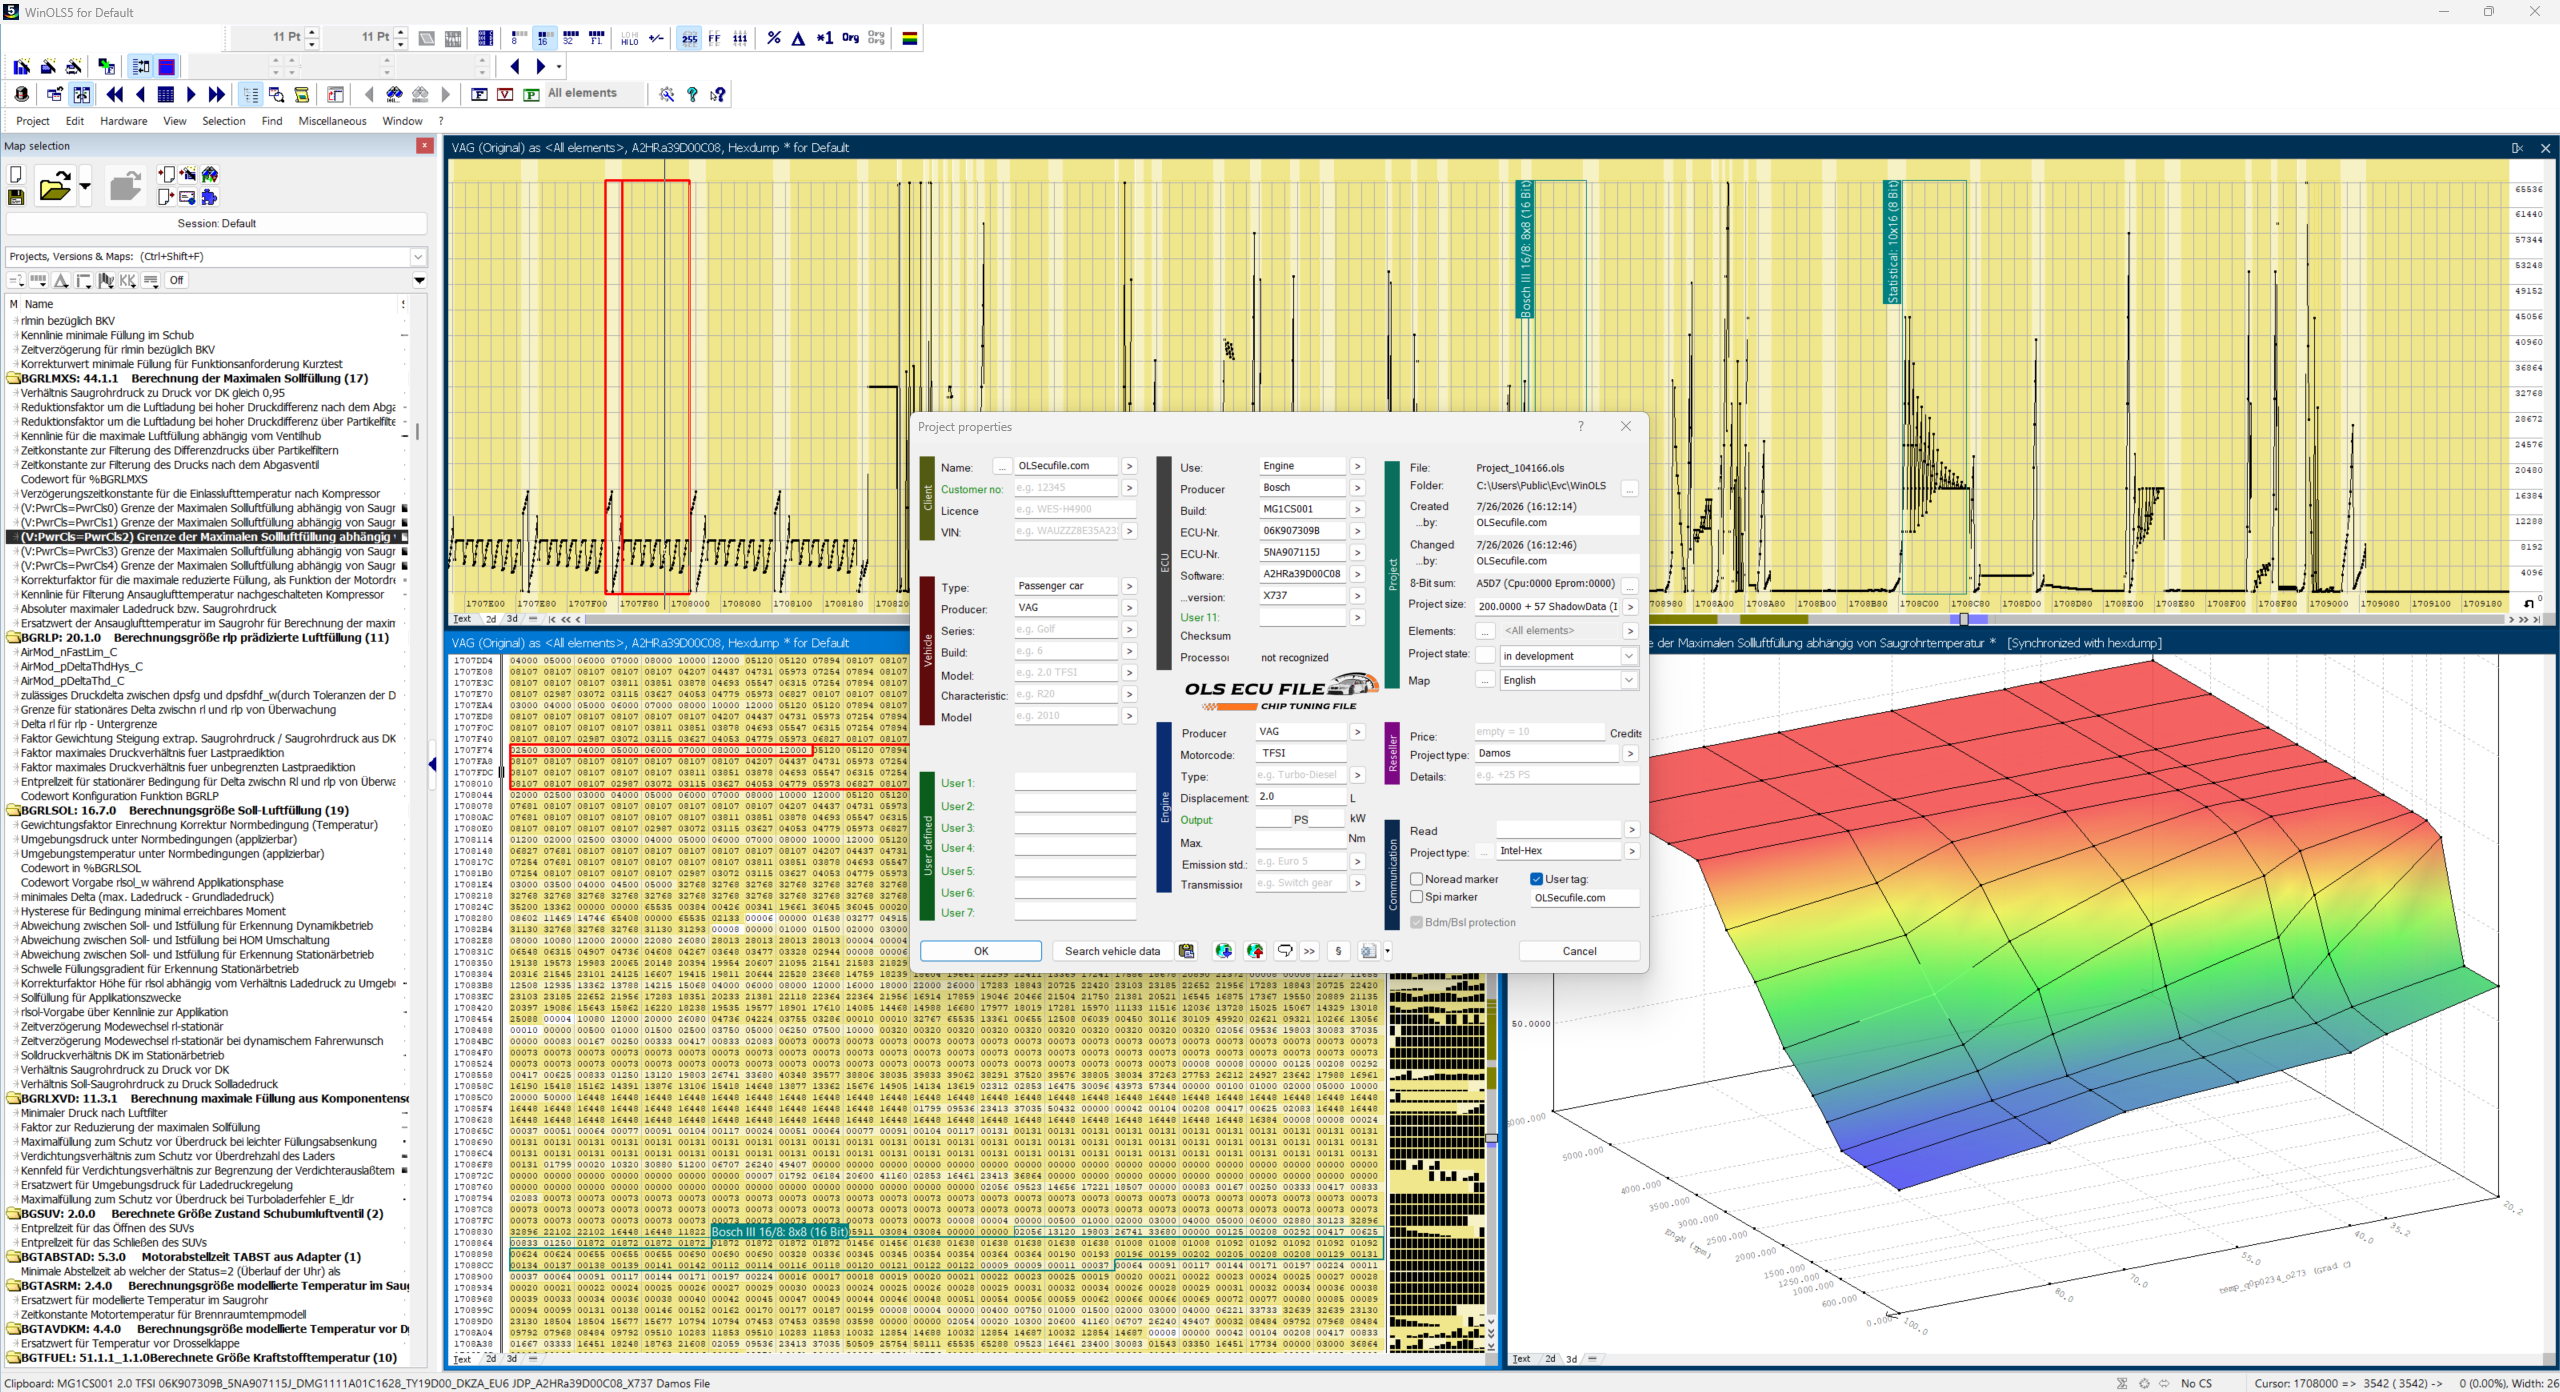Click the globe upload icon in dialog
Viewport: 2560px width, 1392px height.
click(x=1254, y=951)
